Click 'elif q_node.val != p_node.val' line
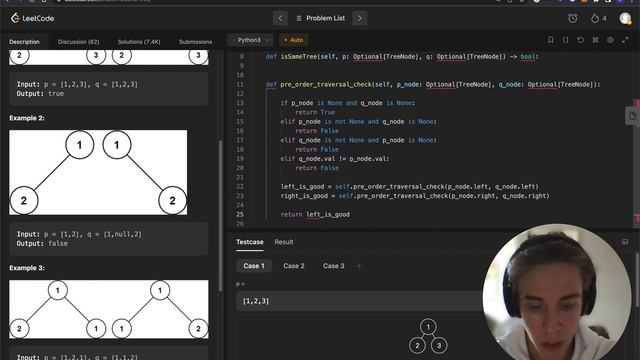 pyautogui.click(x=335, y=159)
